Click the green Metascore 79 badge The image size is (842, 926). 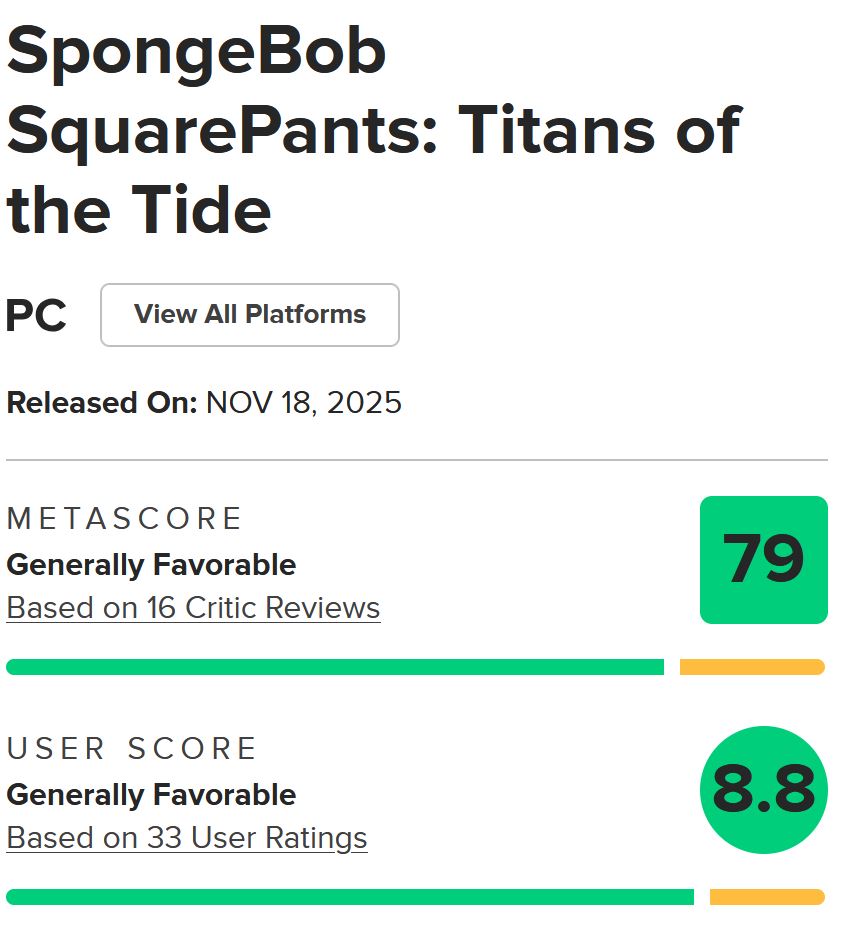[x=762, y=560]
